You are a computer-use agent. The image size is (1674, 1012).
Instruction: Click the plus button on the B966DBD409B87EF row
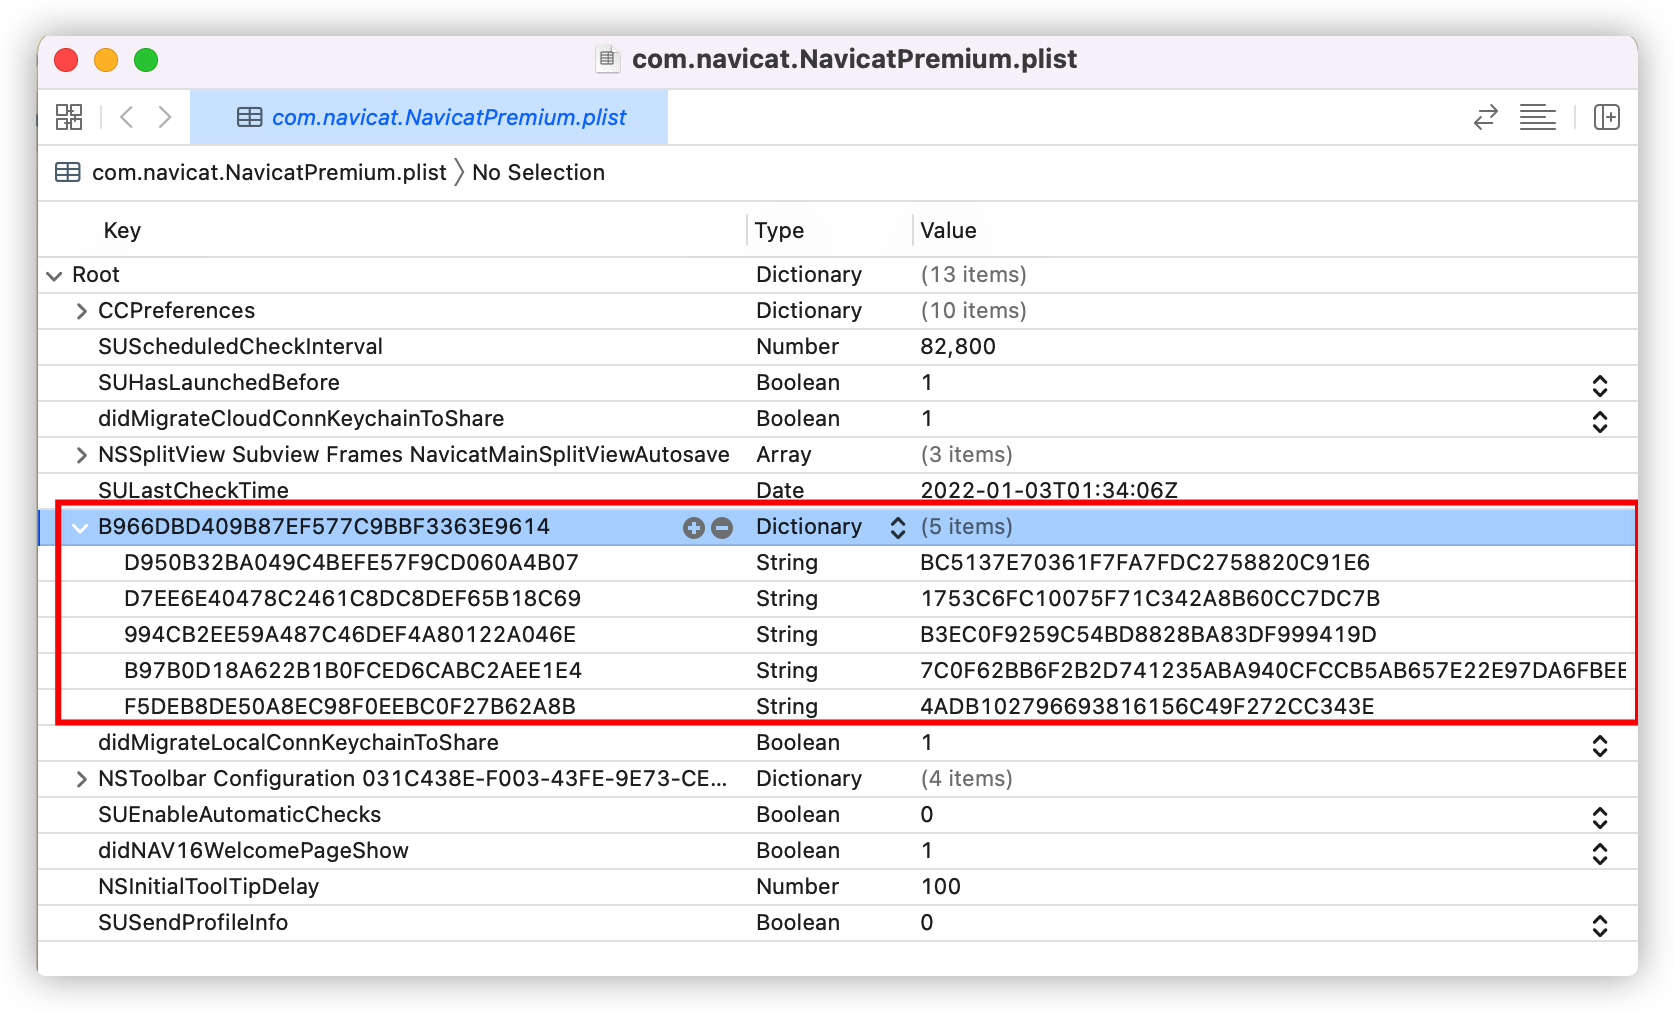point(694,527)
